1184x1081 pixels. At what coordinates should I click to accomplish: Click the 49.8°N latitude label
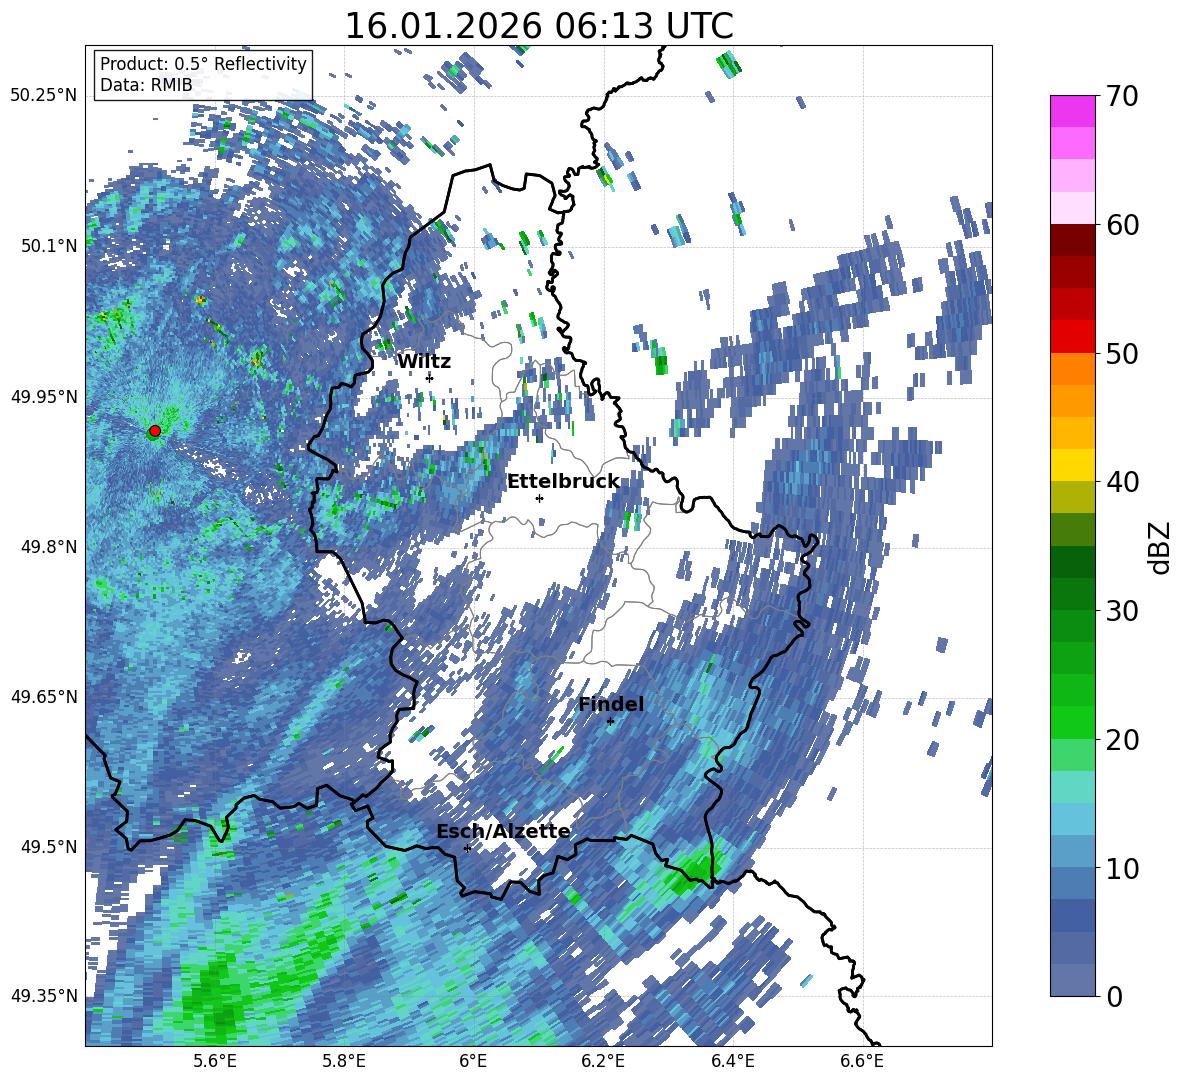[x=48, y=547]
